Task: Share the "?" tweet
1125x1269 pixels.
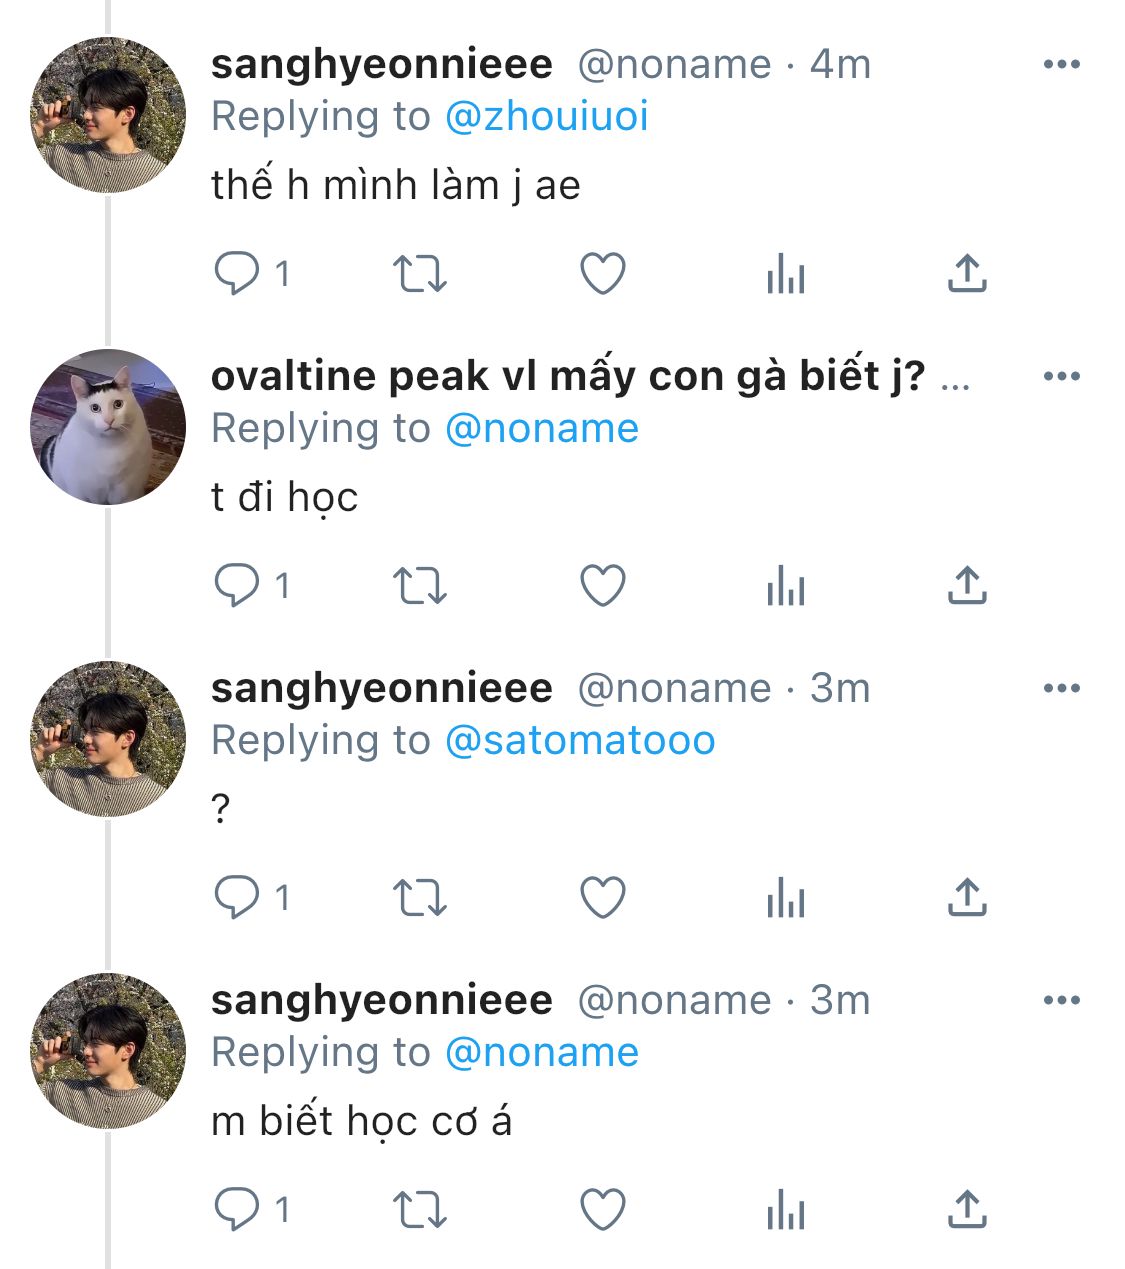Action: click(x=966, y=897)
